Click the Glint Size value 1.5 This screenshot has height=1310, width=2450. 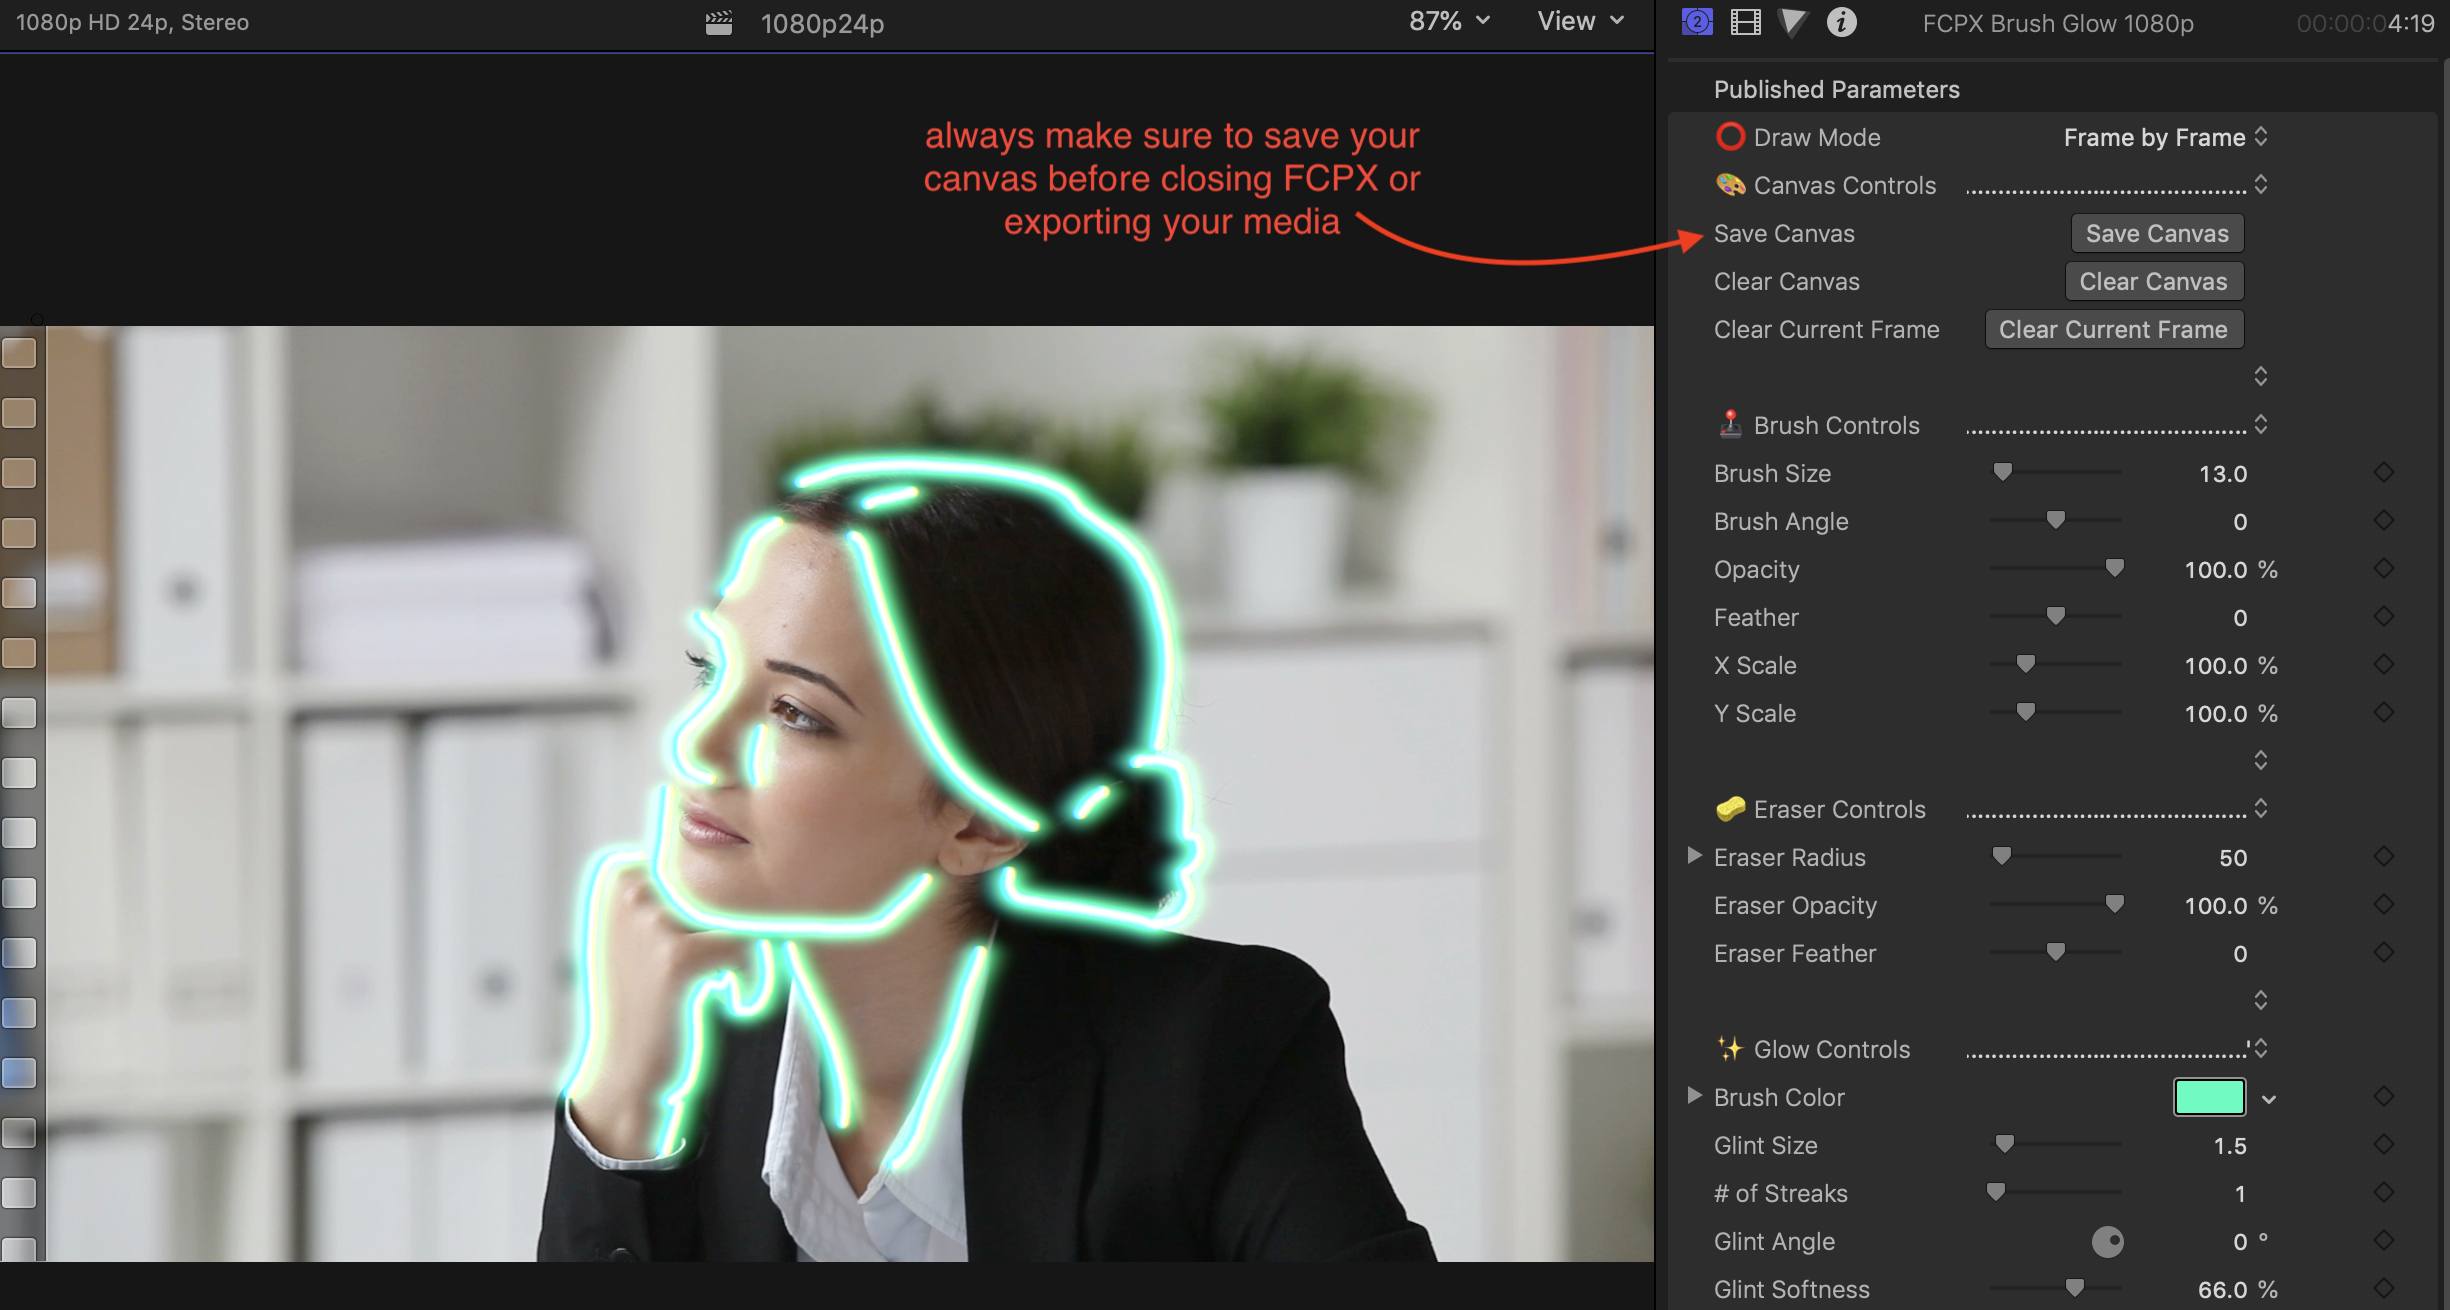(x=2230, y=1146)
